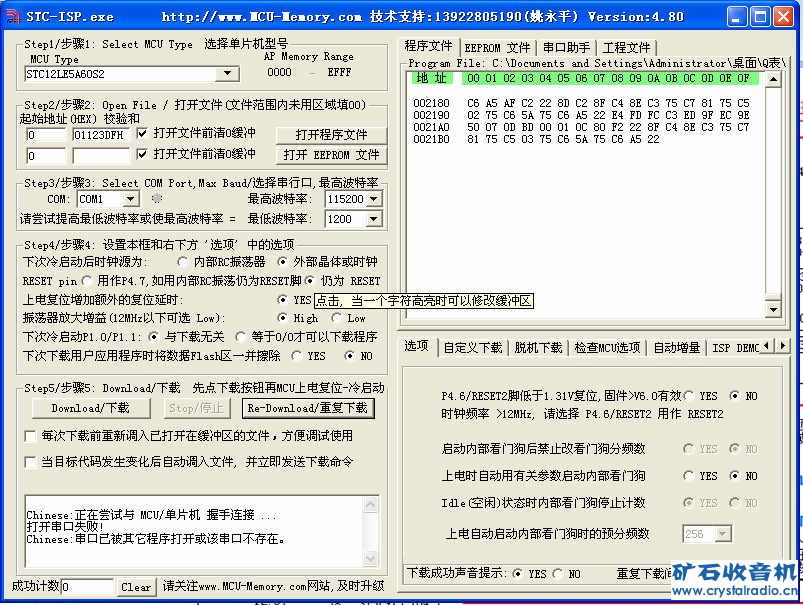The width and height of the screenshot is (803, 605).
Task: Select NO for P4.6/RESET2 low-voltage reset
Action: 734,395
